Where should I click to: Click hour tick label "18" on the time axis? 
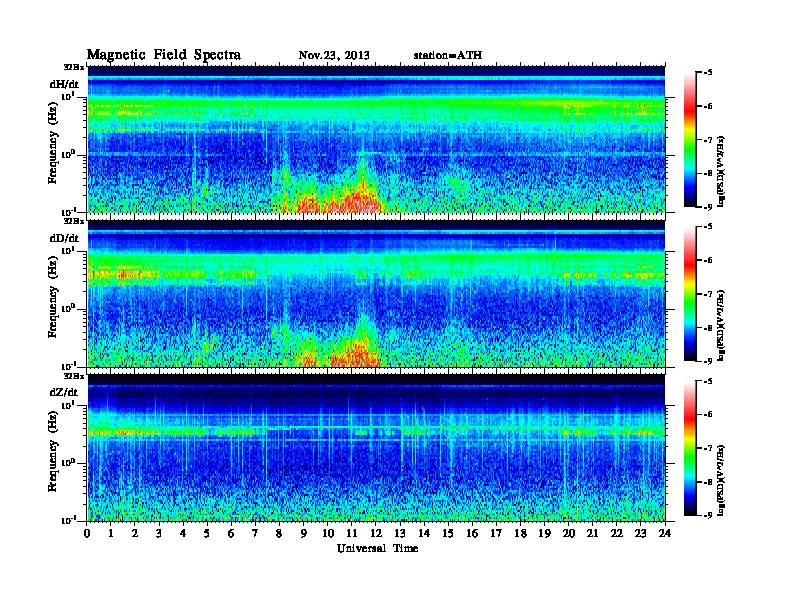[x=520, y=534]
